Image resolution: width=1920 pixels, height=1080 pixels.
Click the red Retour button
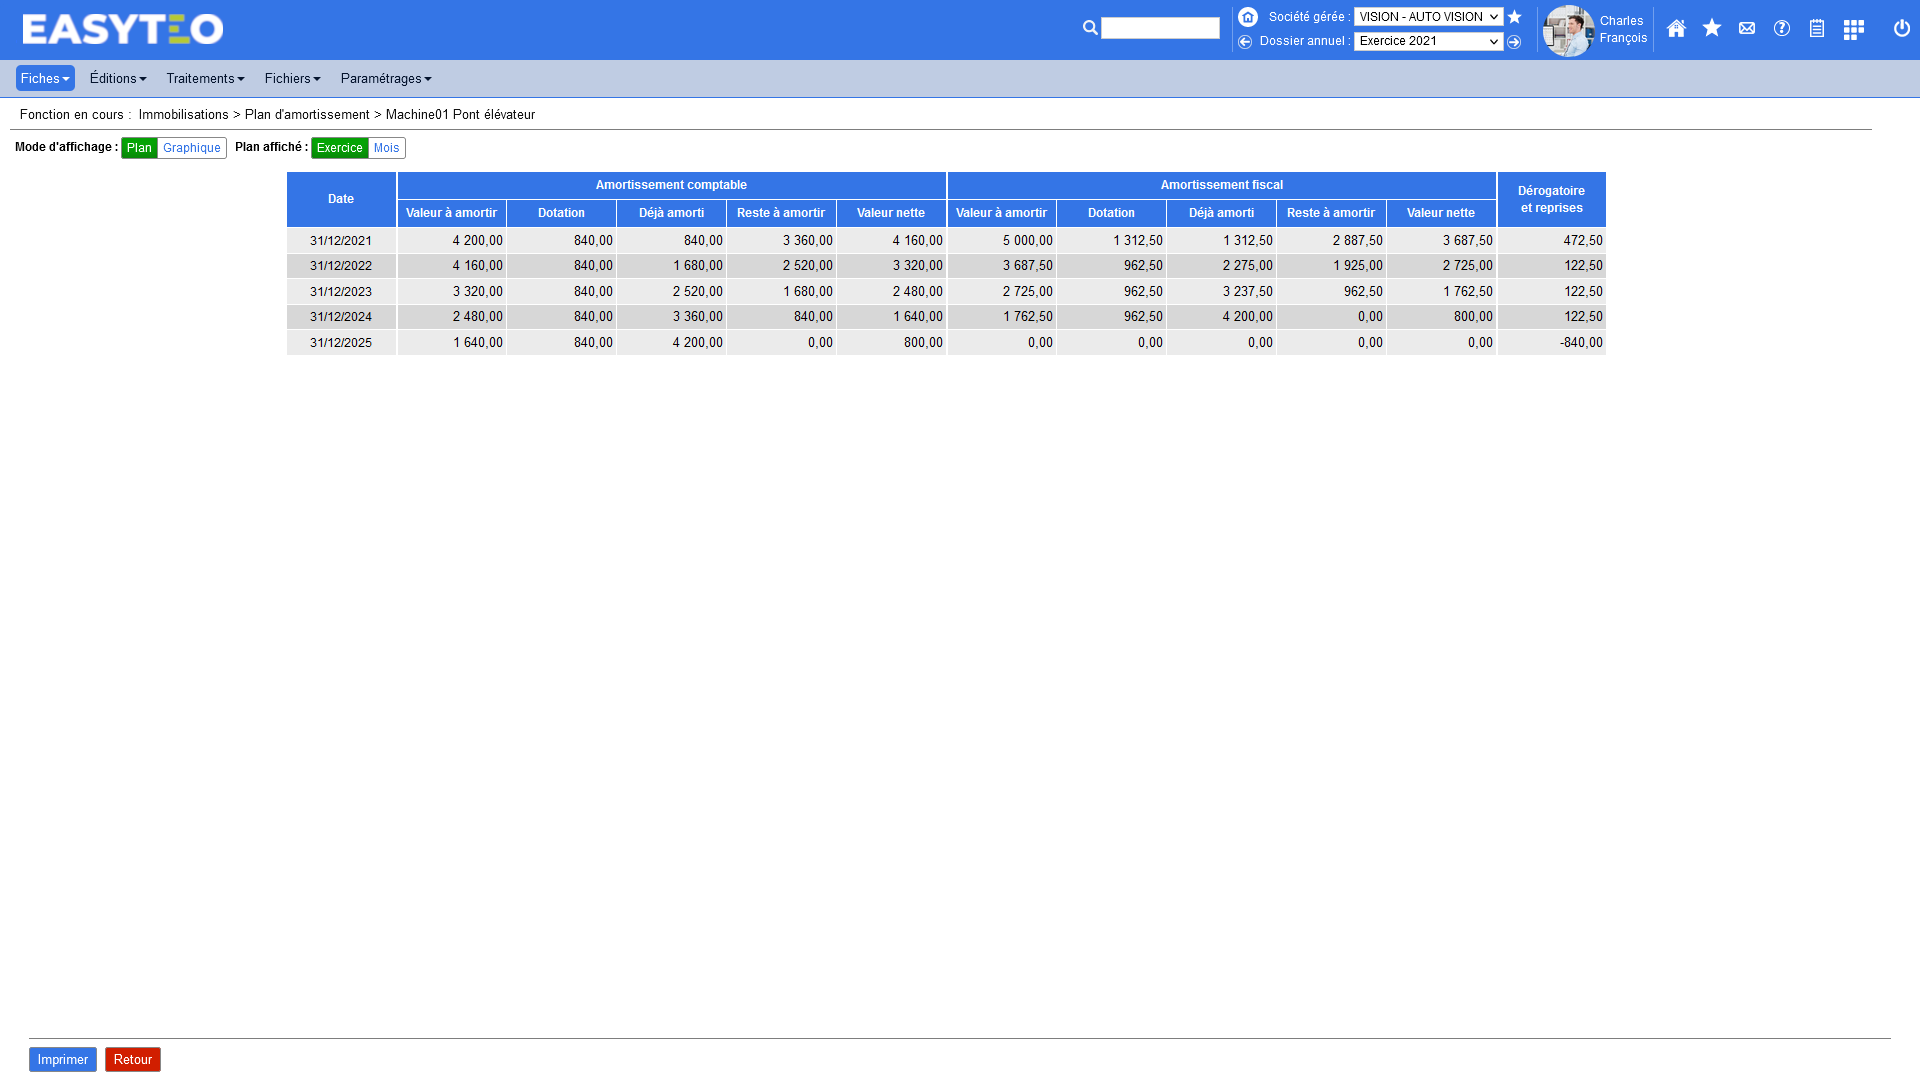(x=132, y=1060)
